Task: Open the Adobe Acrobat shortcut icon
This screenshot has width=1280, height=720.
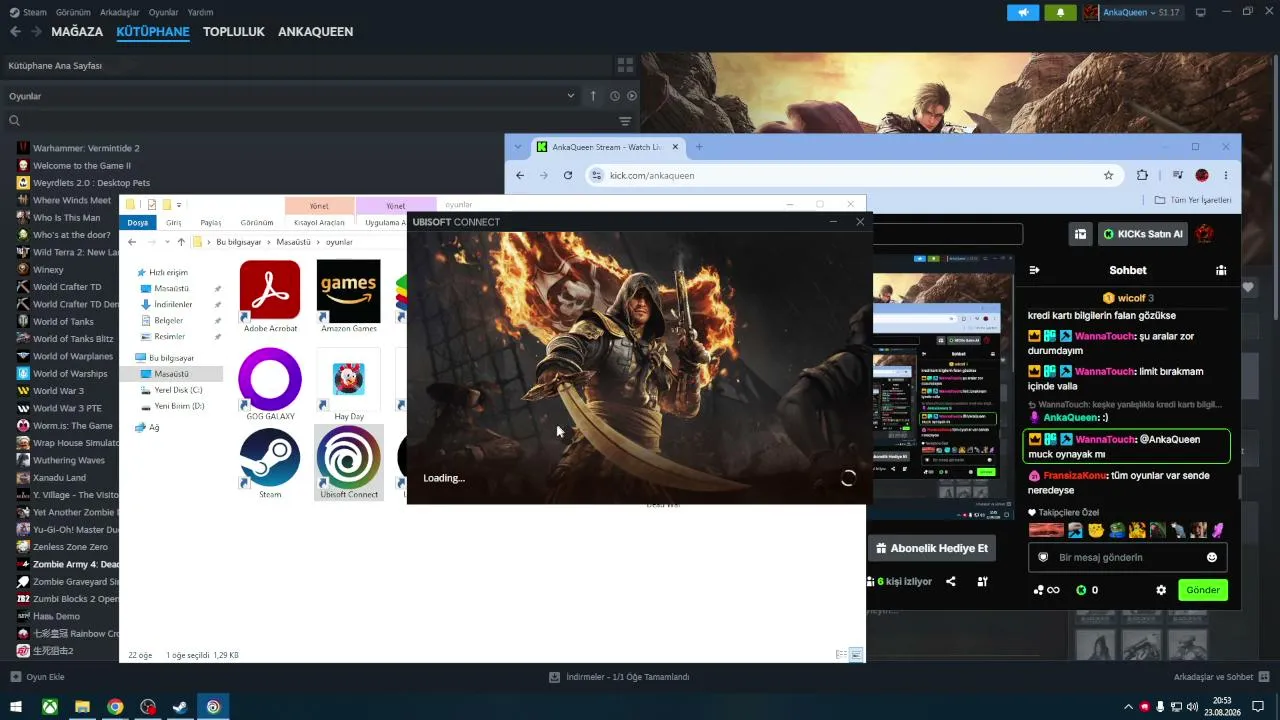Action: 270,290
